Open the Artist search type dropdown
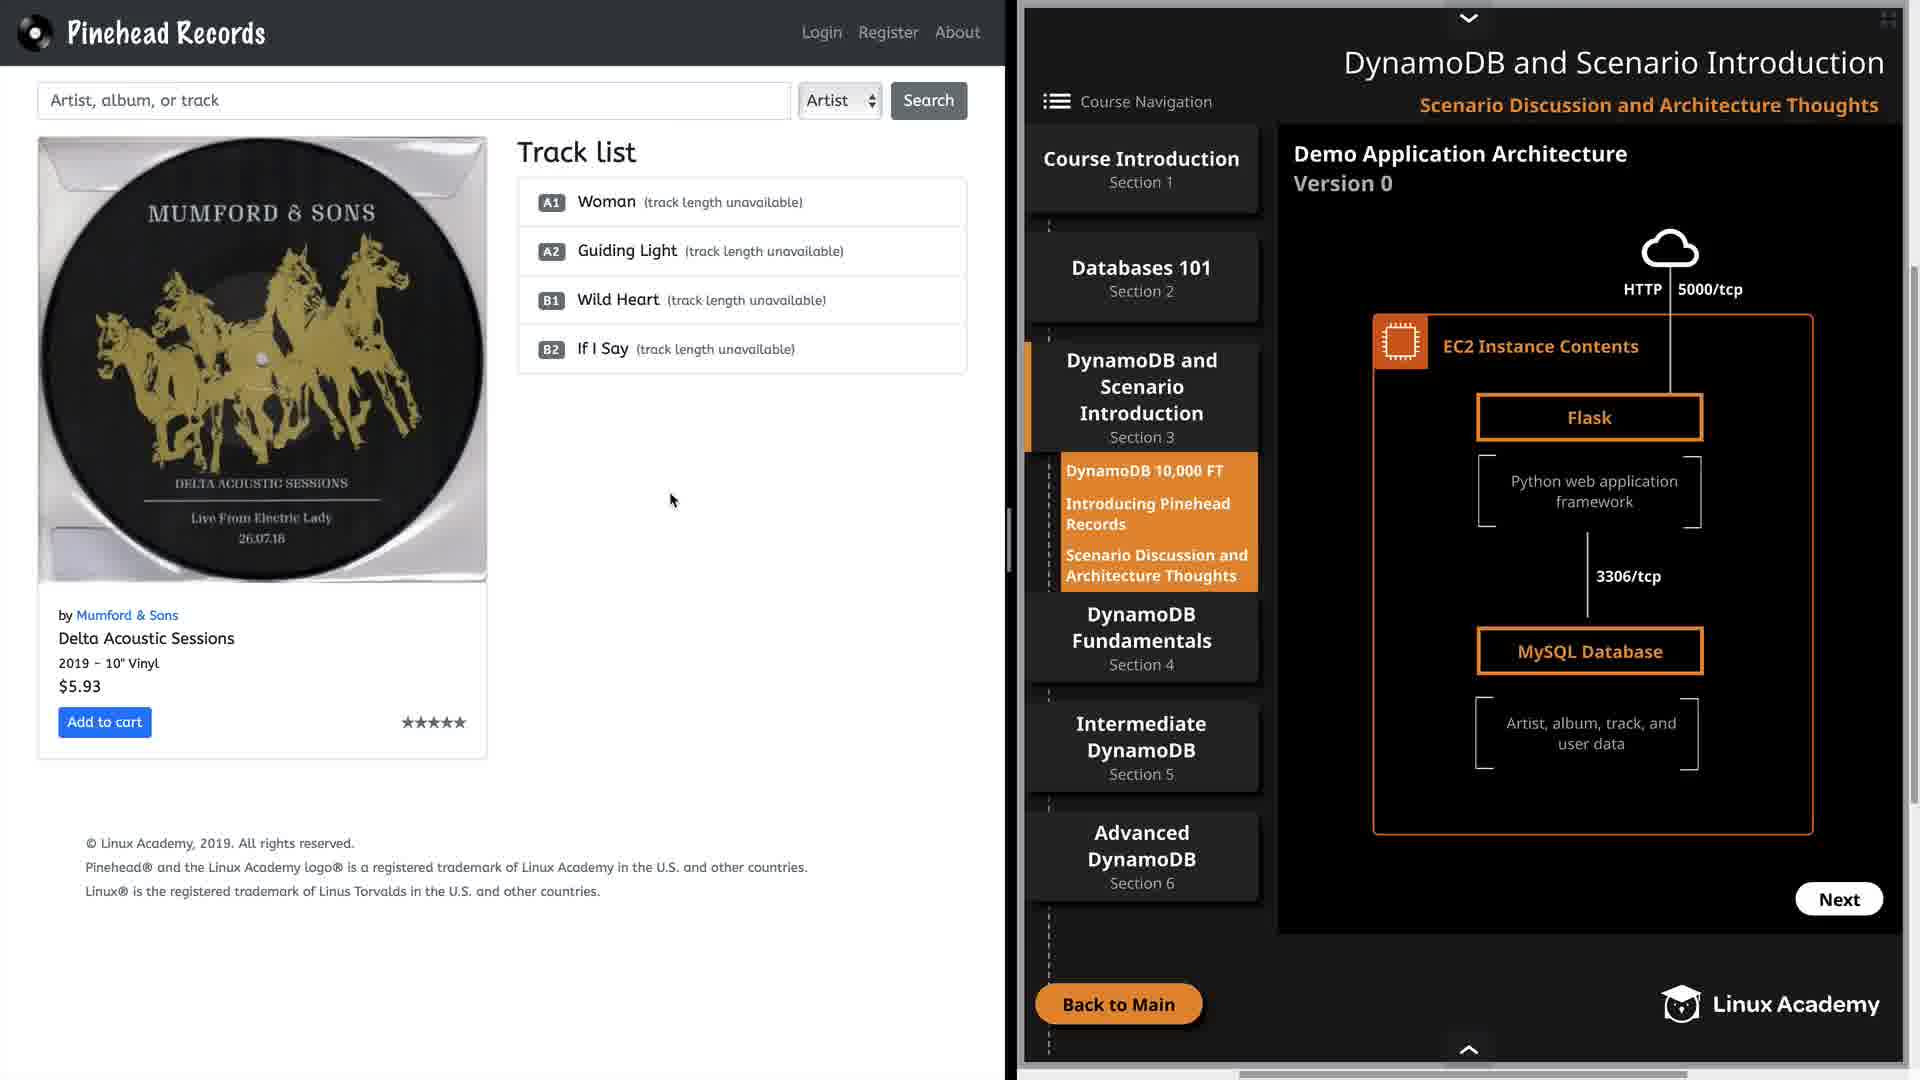Viewport: 1920px width, 1080px height. pyautogui.click(x=840, y=100)
